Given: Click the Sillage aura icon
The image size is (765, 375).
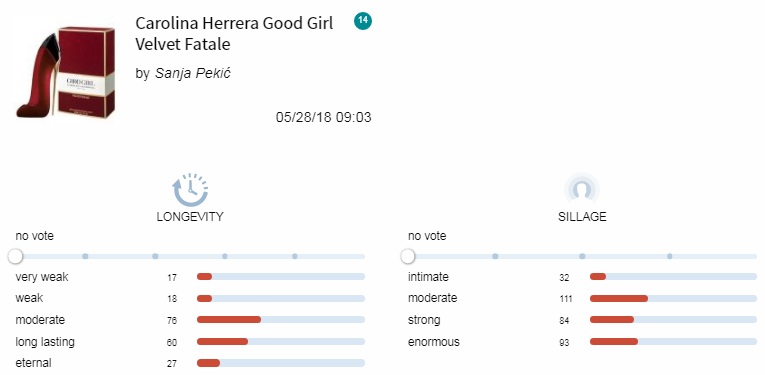Looking at the screenshot, I should pyautogui.click(x=582, y=188).
